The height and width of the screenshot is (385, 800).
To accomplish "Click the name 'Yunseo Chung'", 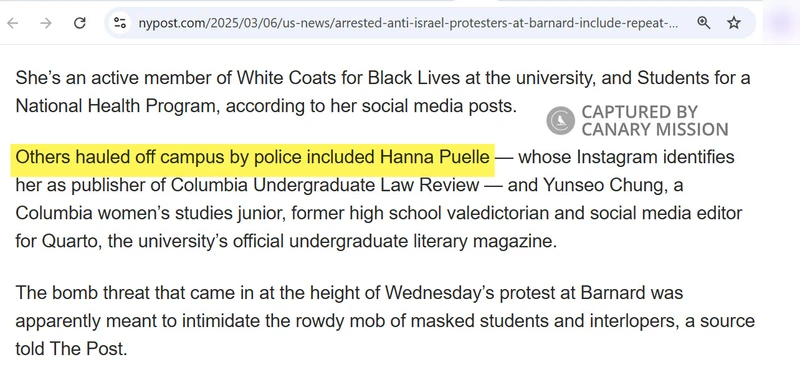I will click(x=604, y=185).
